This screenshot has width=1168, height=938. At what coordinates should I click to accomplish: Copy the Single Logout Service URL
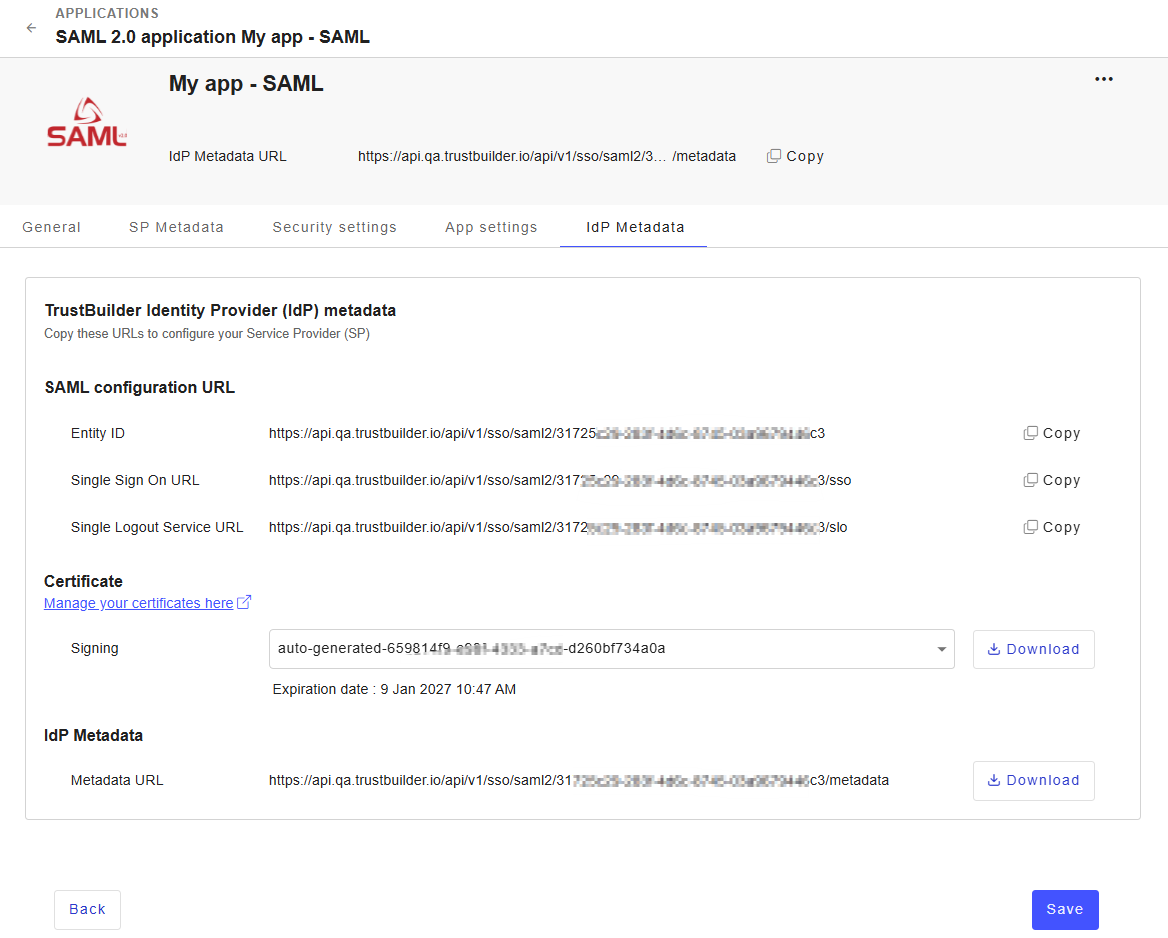pyautogui.click(x=1051, y=527)
